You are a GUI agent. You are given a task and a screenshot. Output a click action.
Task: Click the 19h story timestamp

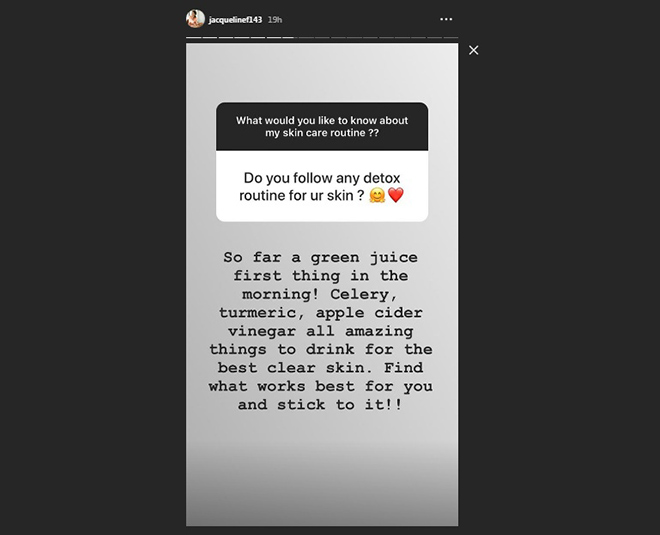(x=275, y=19)
